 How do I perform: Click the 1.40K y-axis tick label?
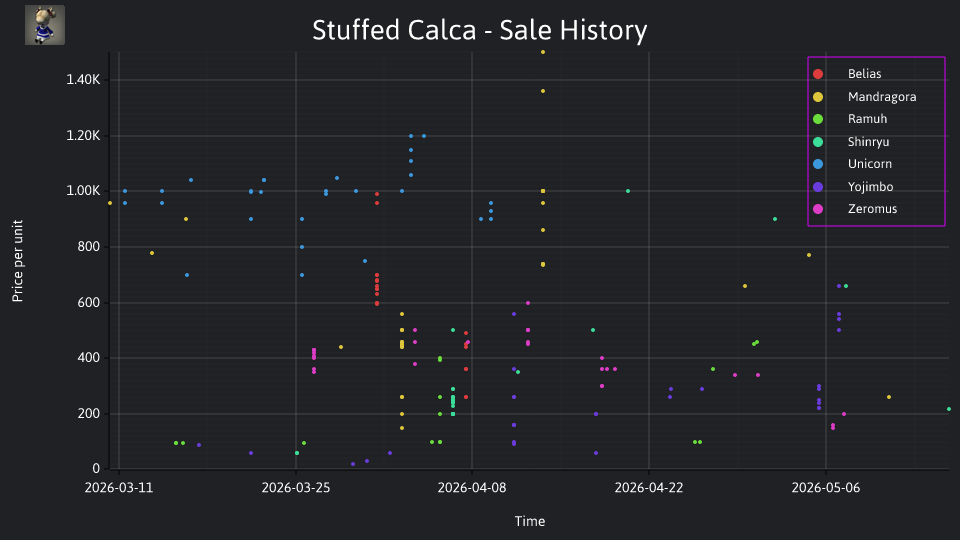pyautogui.click(x=83, y=80)
